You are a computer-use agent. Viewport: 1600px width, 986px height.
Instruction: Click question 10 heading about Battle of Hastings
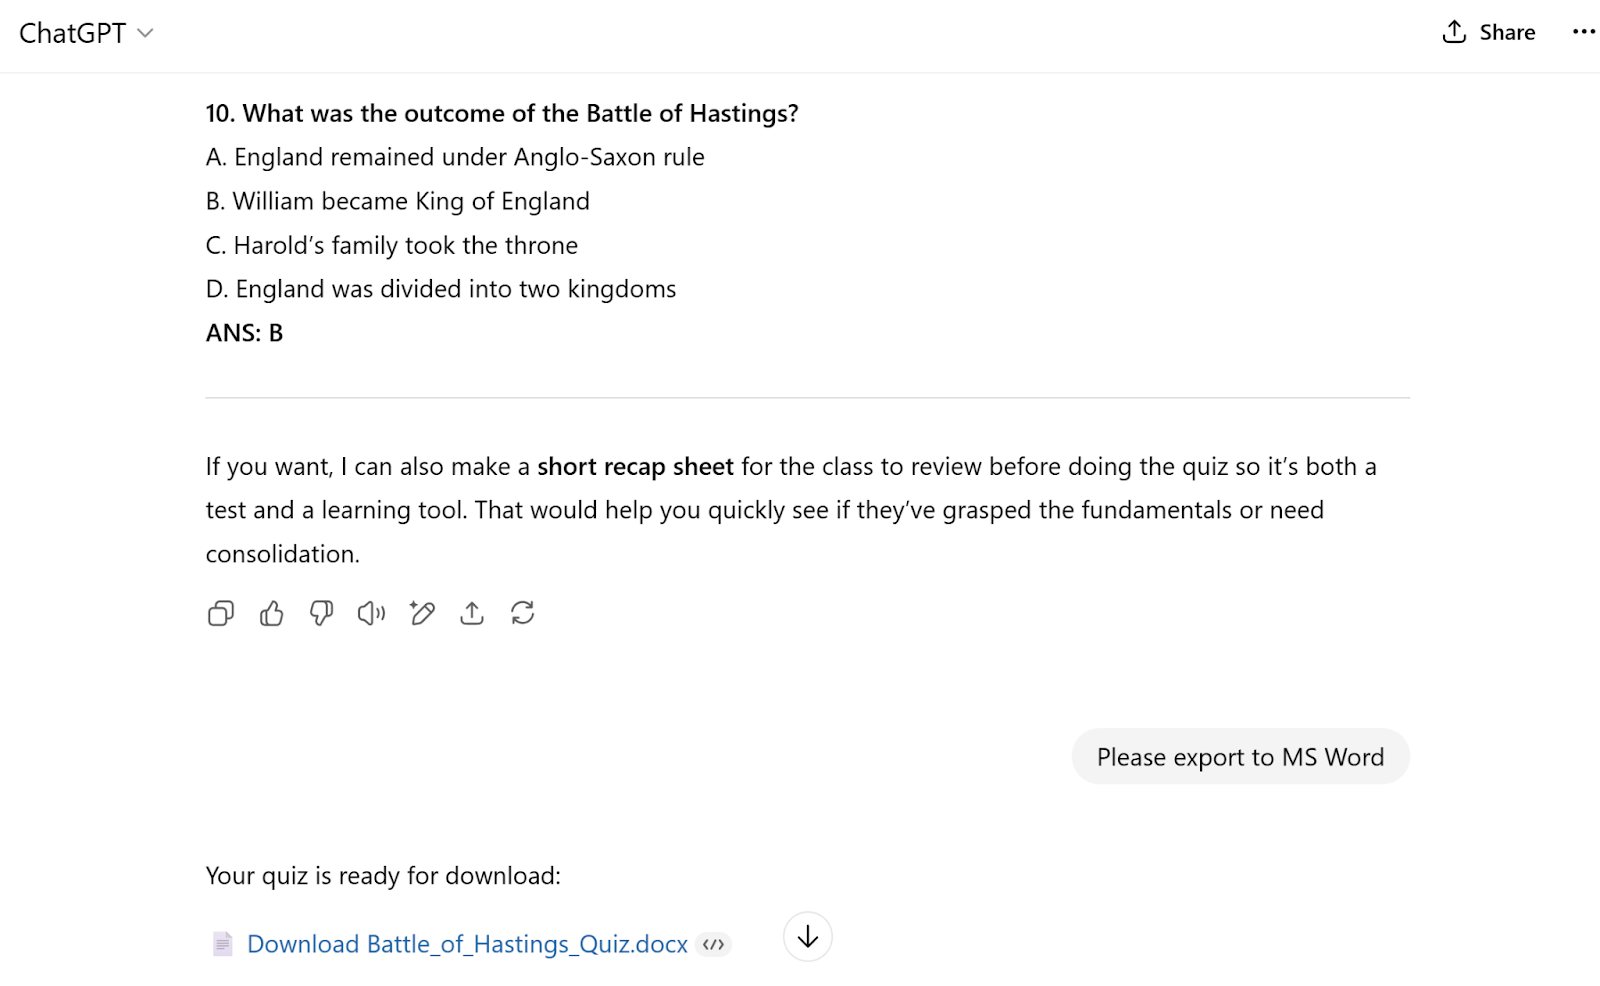501,113
